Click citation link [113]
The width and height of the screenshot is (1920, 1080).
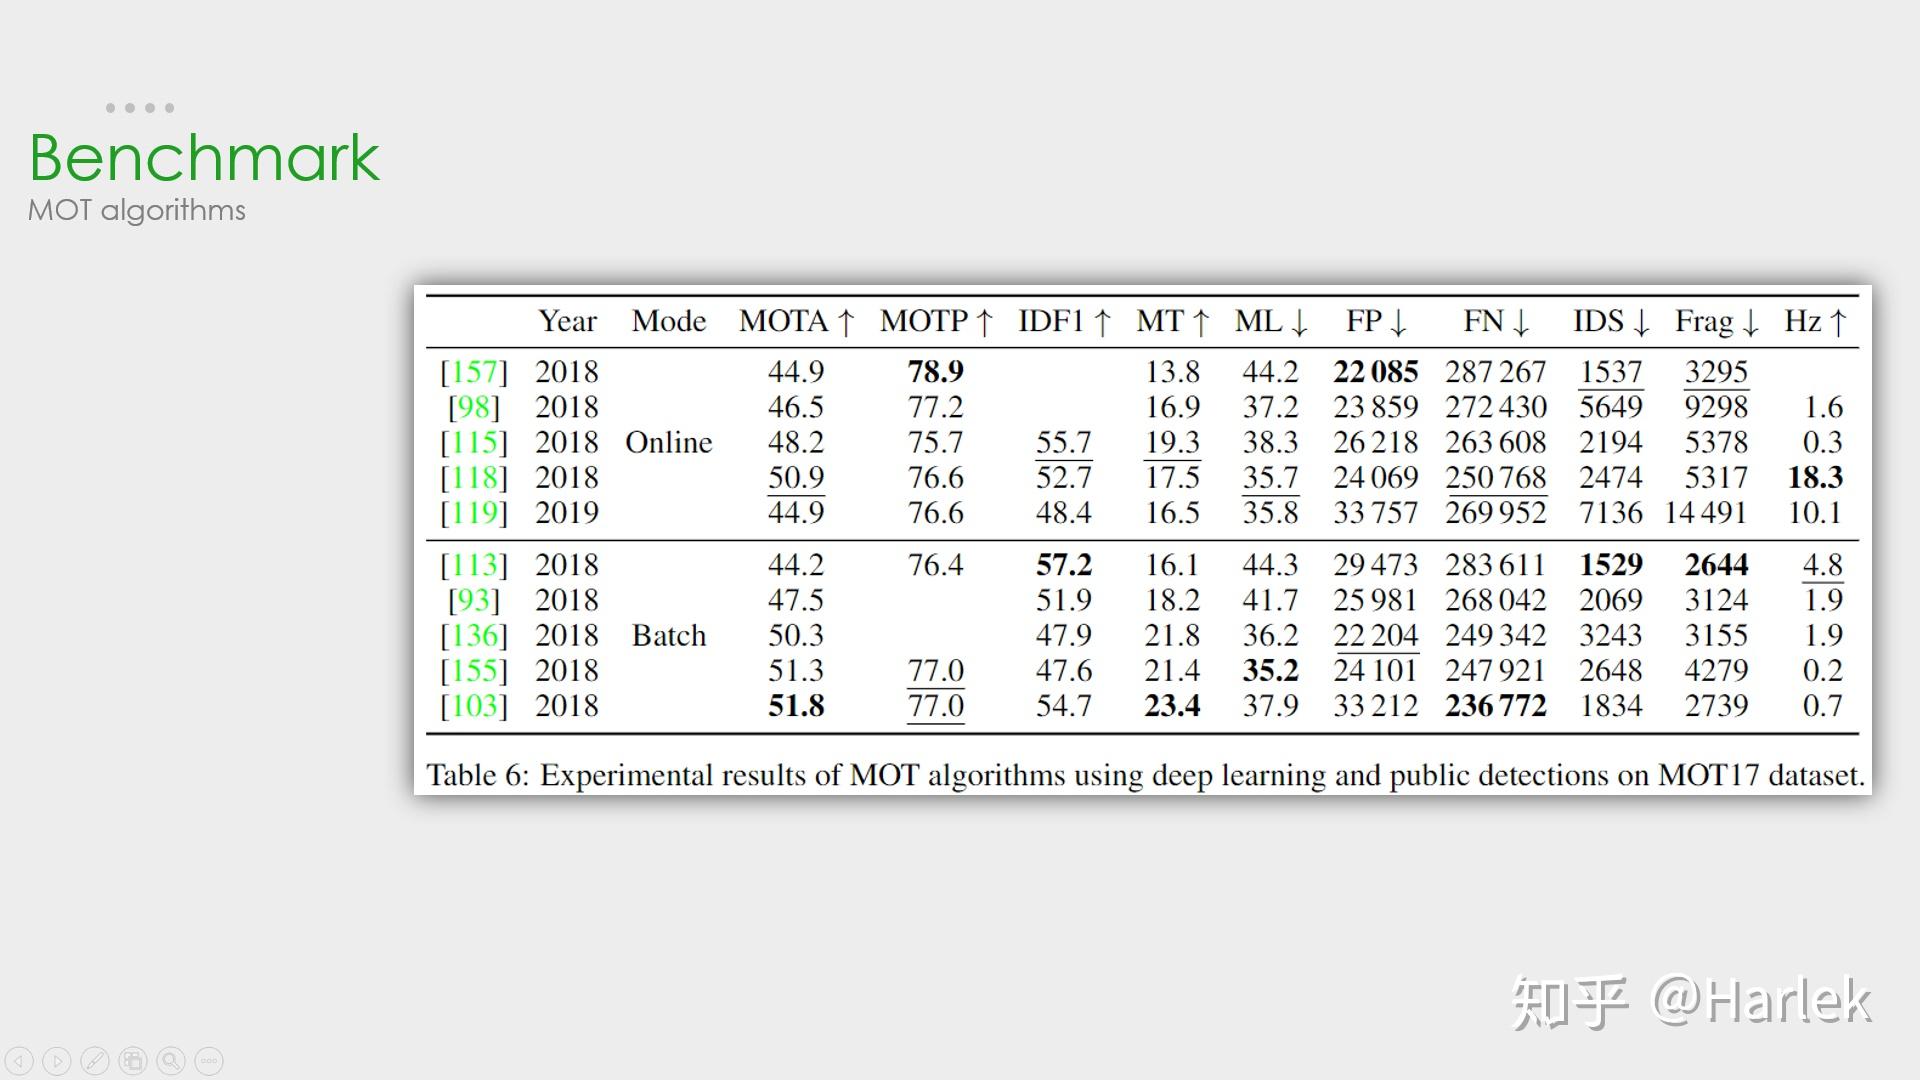(x=474, y=565)
